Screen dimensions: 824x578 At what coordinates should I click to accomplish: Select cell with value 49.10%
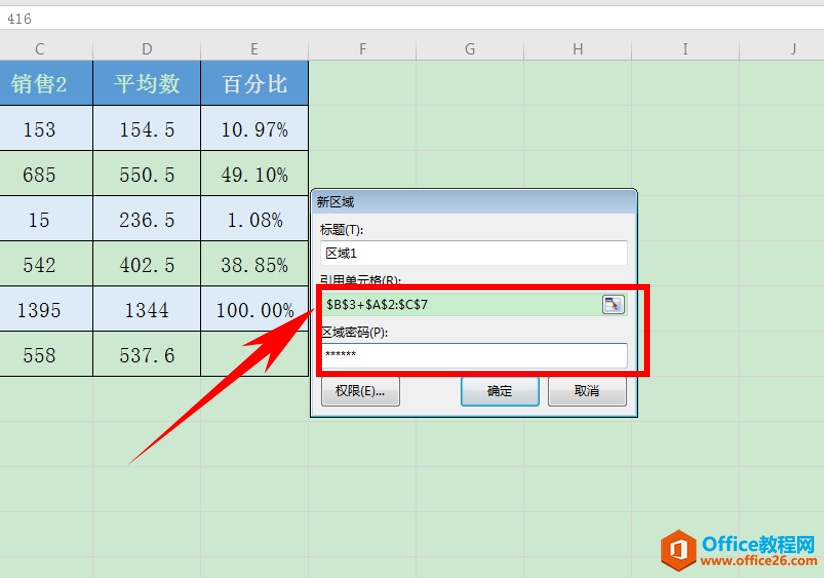(254, 175)
